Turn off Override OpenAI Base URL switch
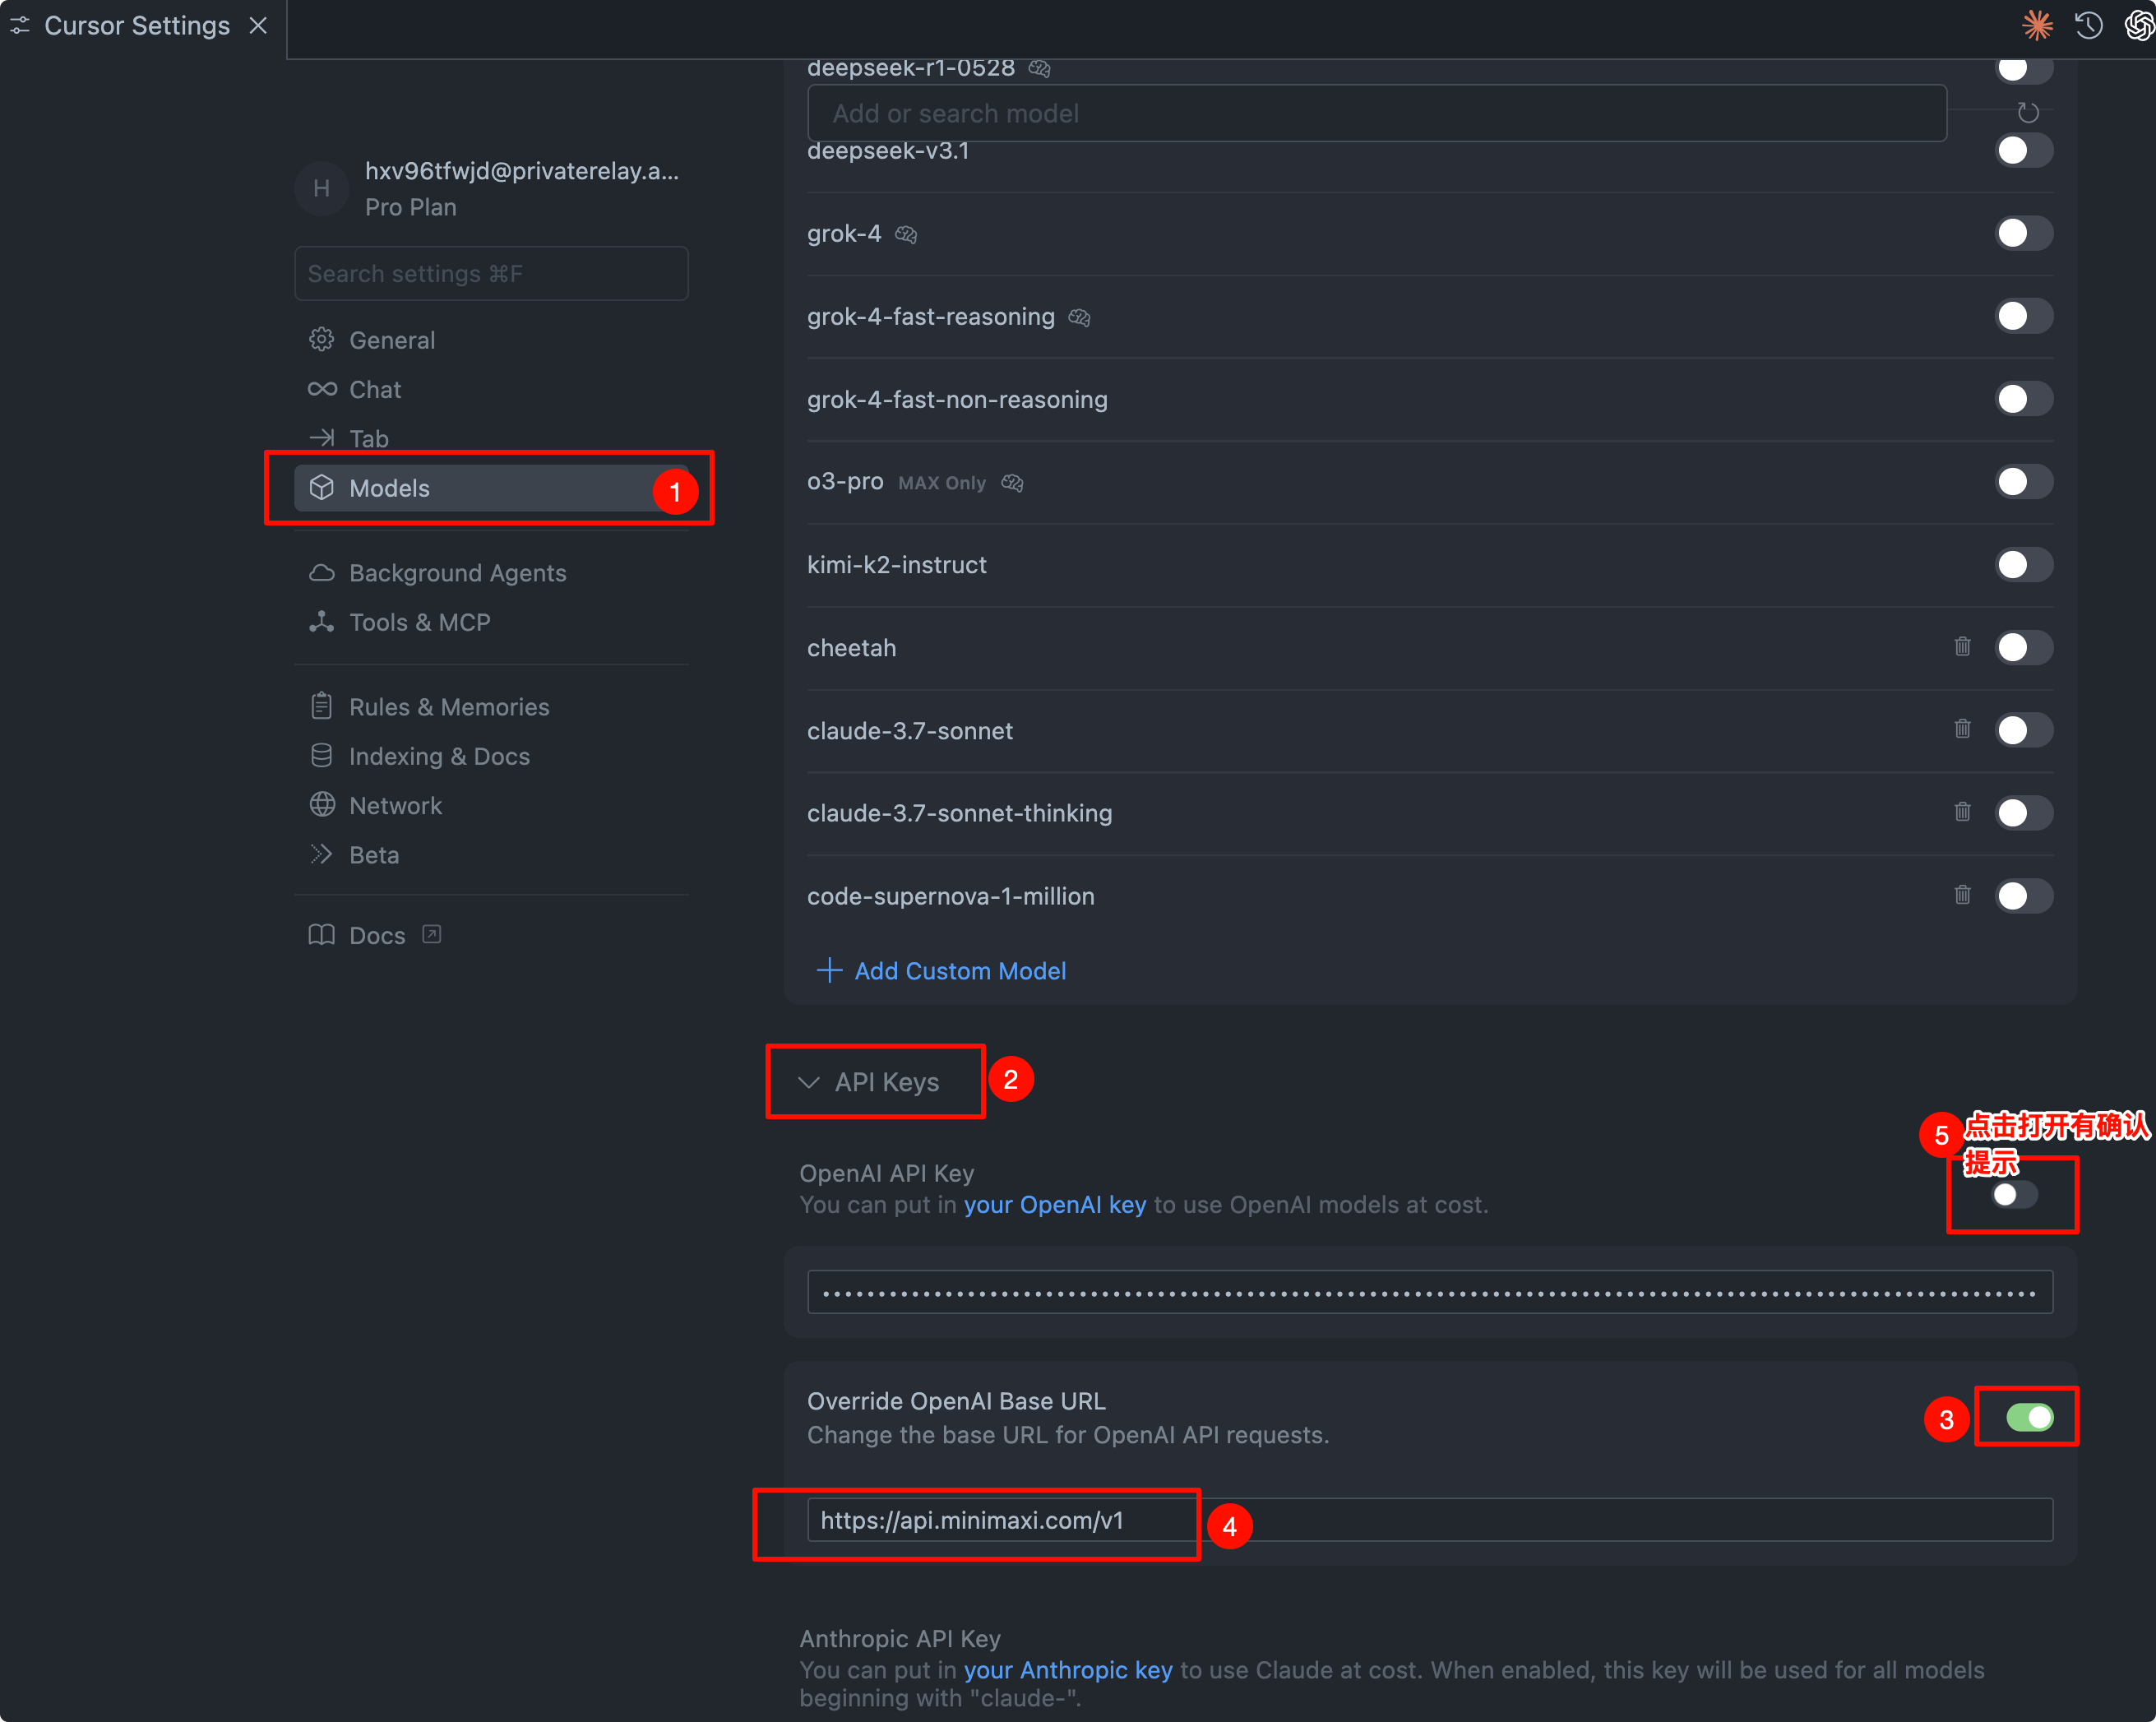Screen dimensions: 2156x1722 [2029, 1417]
